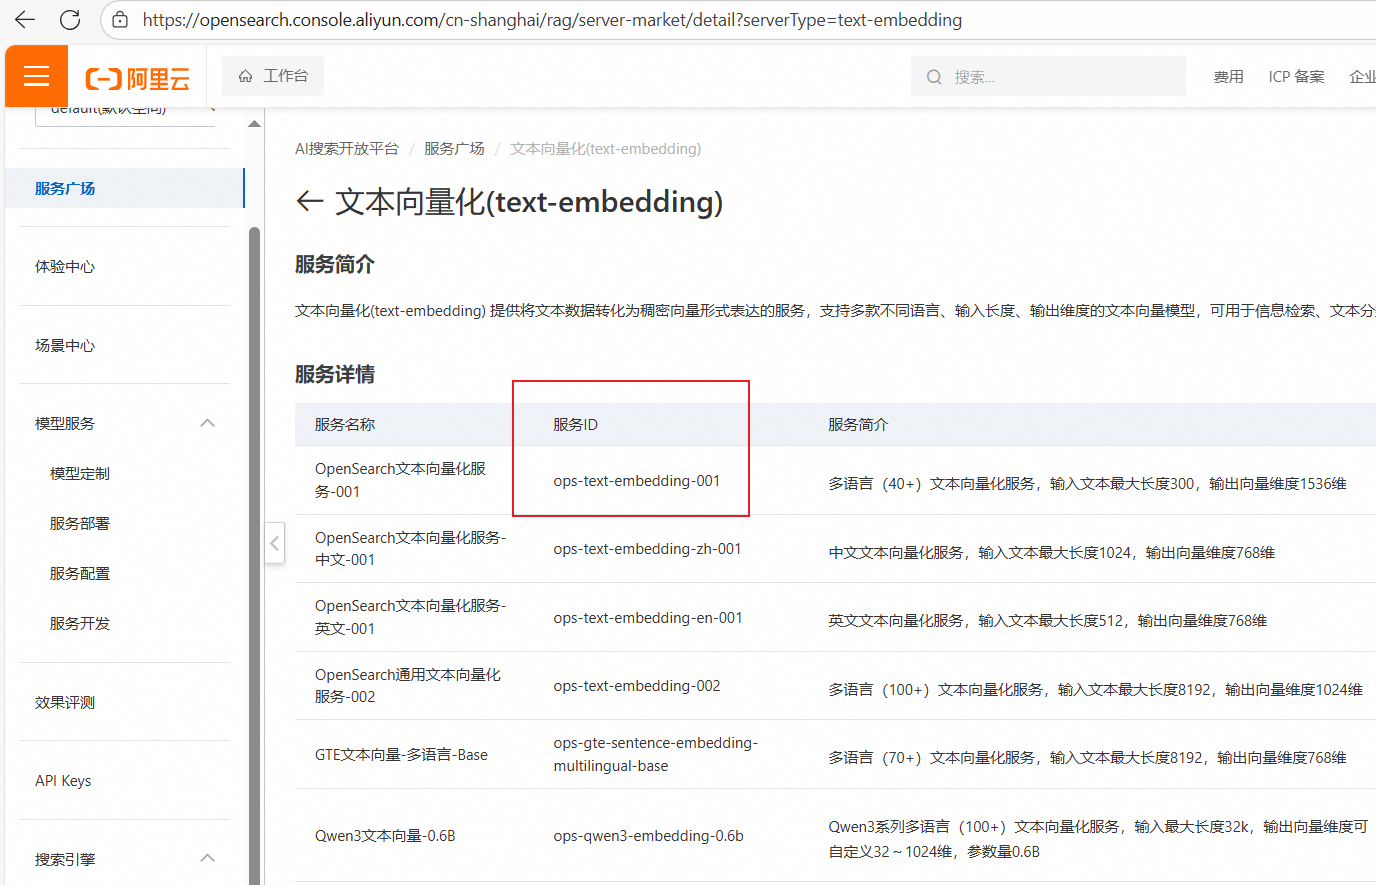
Task: Click the magnifier icon in the search box
Action: [934, 77]
